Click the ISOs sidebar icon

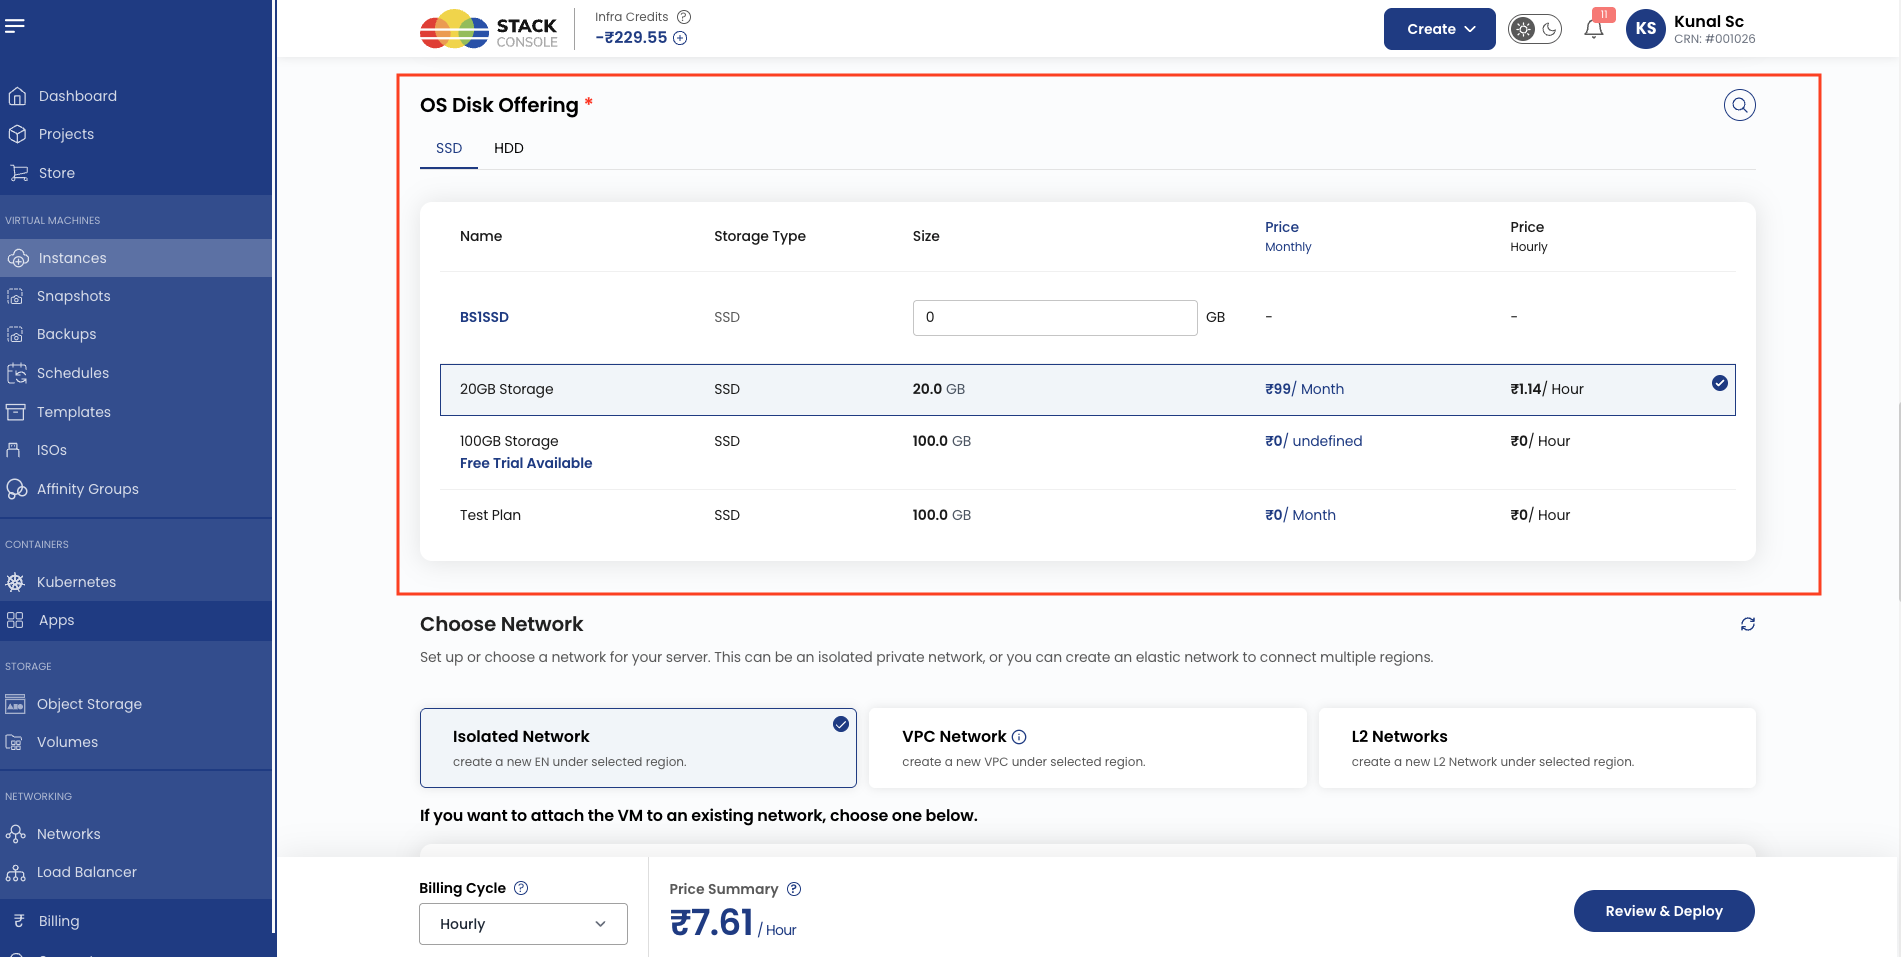(14, 450)
